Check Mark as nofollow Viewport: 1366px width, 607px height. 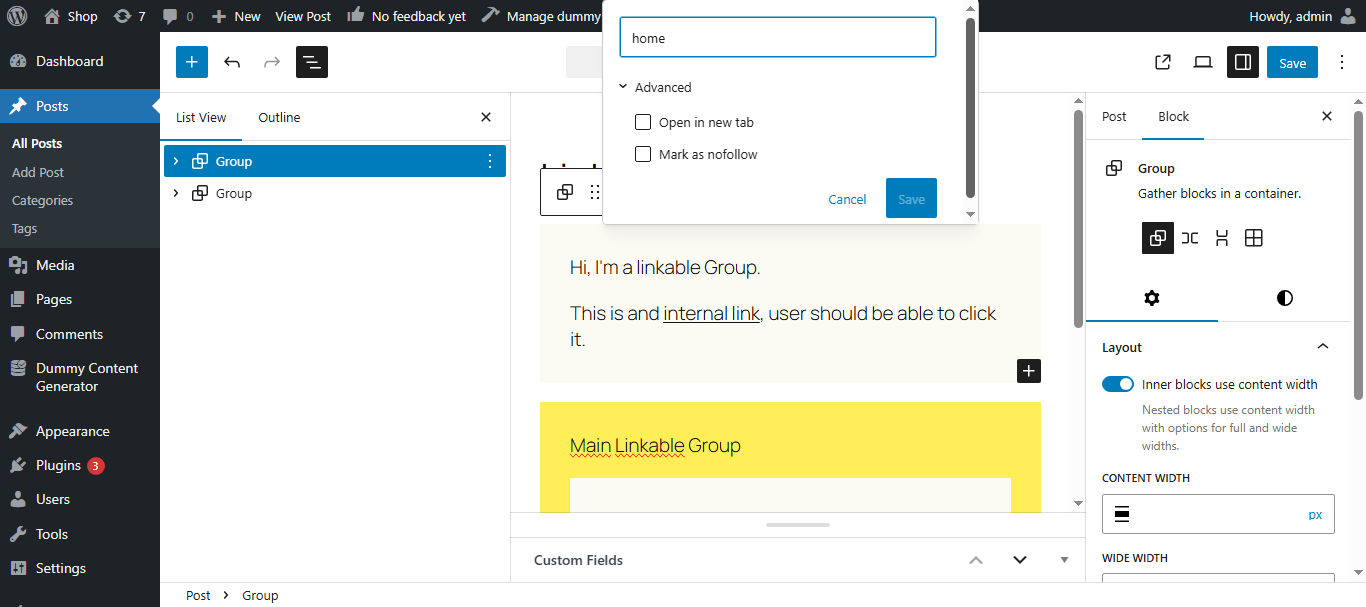643,154
